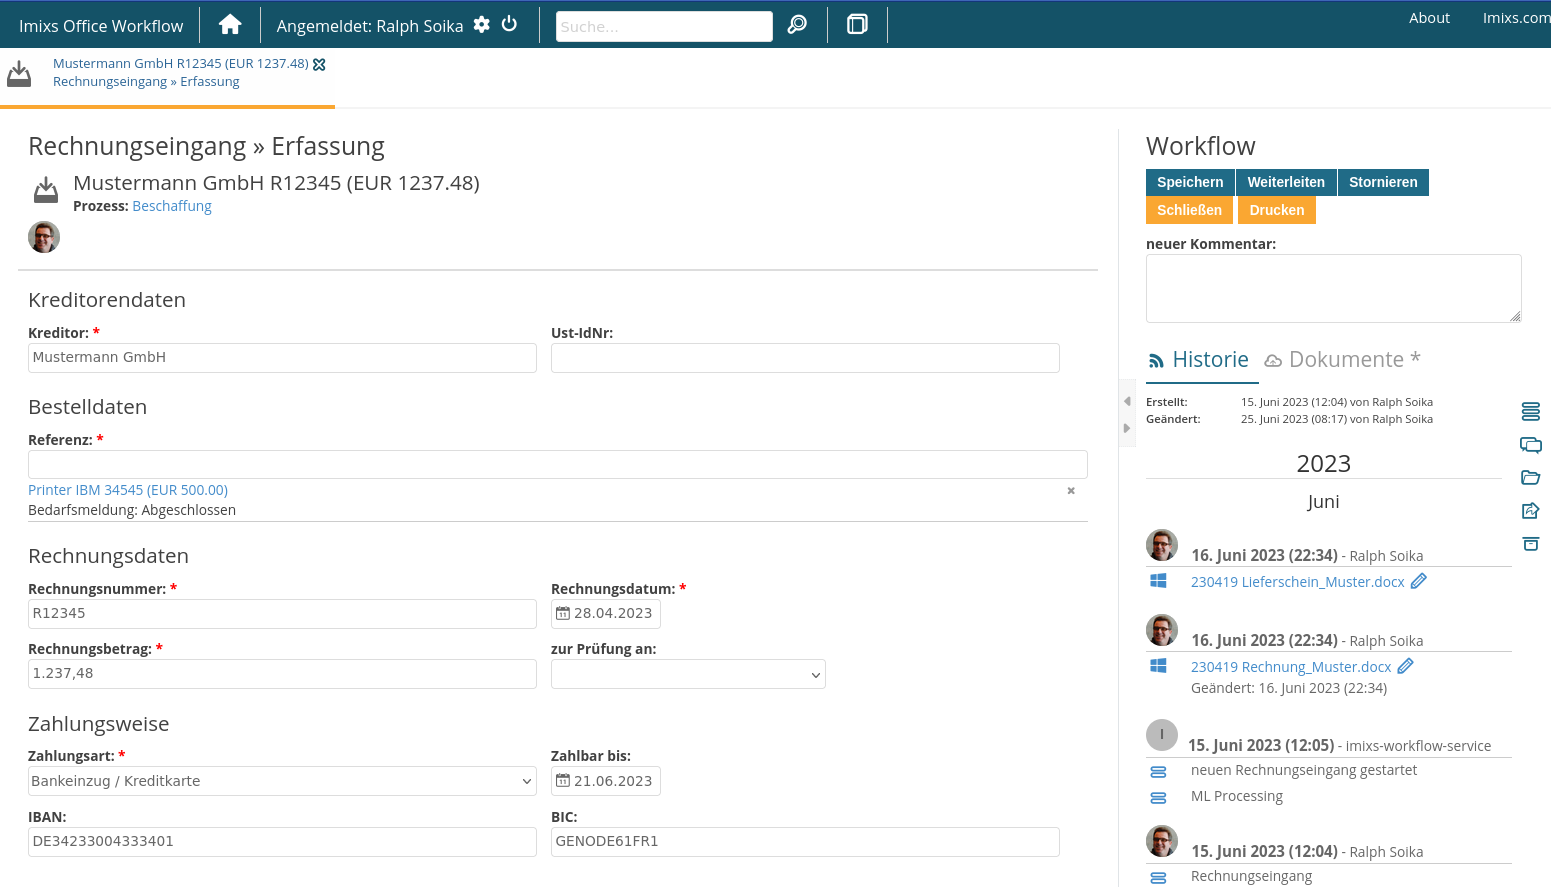This screenshot has height=892, width=1551.
Task: Click the inbox icon beside the breadcrumb
Action: coord(19,71)
